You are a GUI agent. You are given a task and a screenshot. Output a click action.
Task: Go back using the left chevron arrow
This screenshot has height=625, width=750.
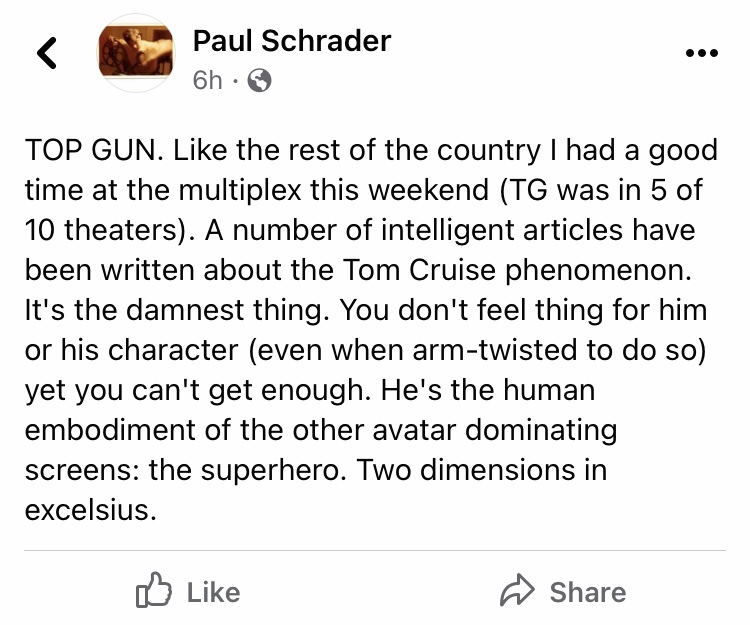click(46, 54)
